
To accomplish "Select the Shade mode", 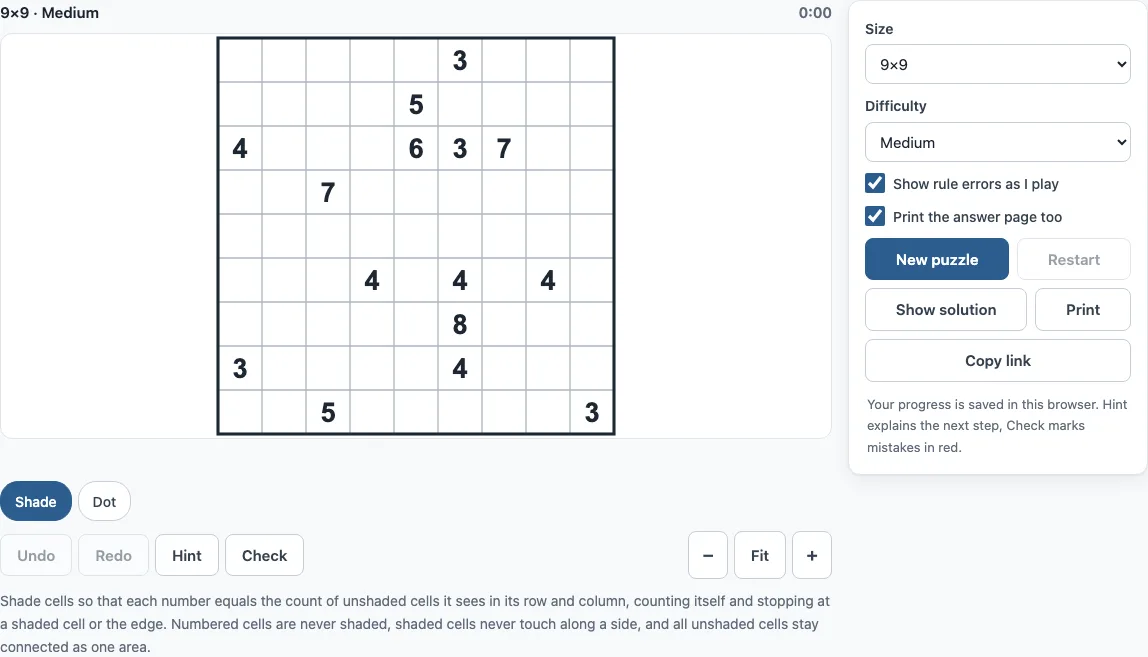I will coord(36,501).
